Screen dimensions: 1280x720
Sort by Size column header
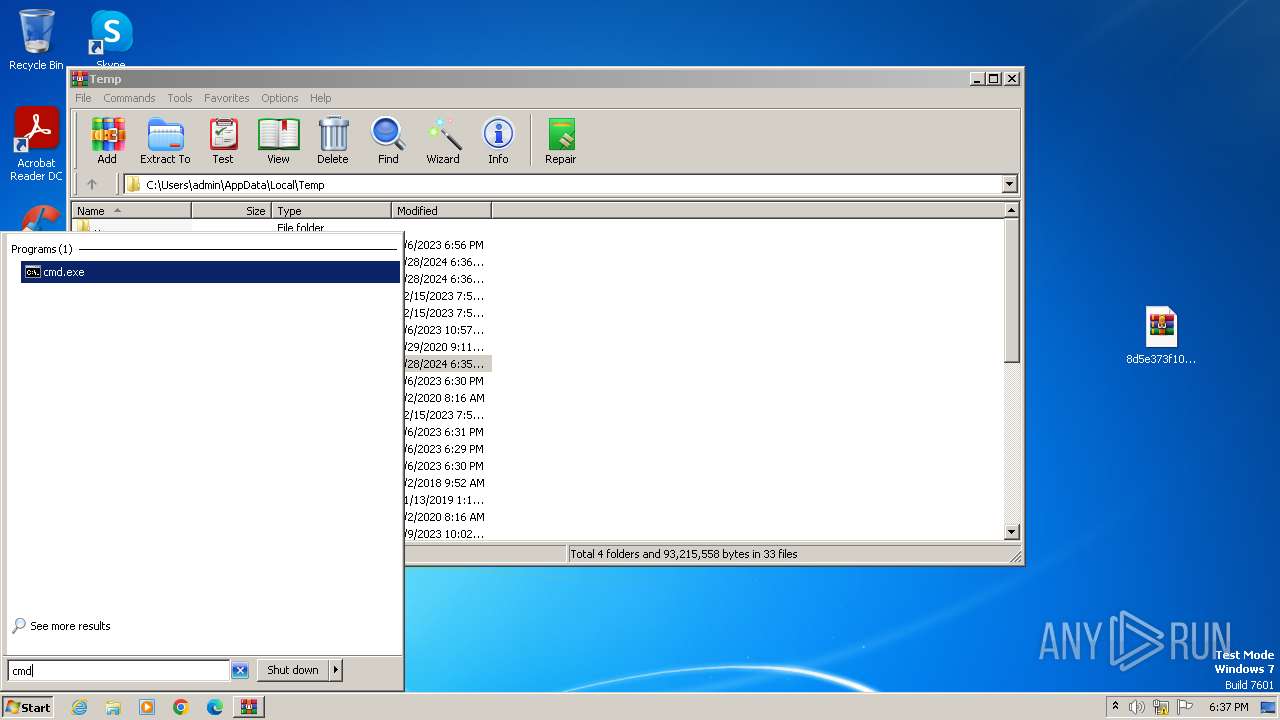[231, 211]
